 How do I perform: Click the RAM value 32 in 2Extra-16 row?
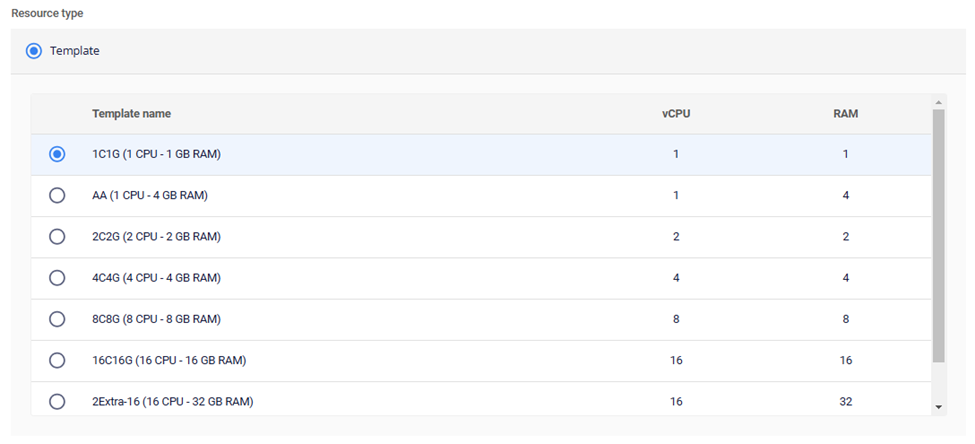(x=845, y=402)
